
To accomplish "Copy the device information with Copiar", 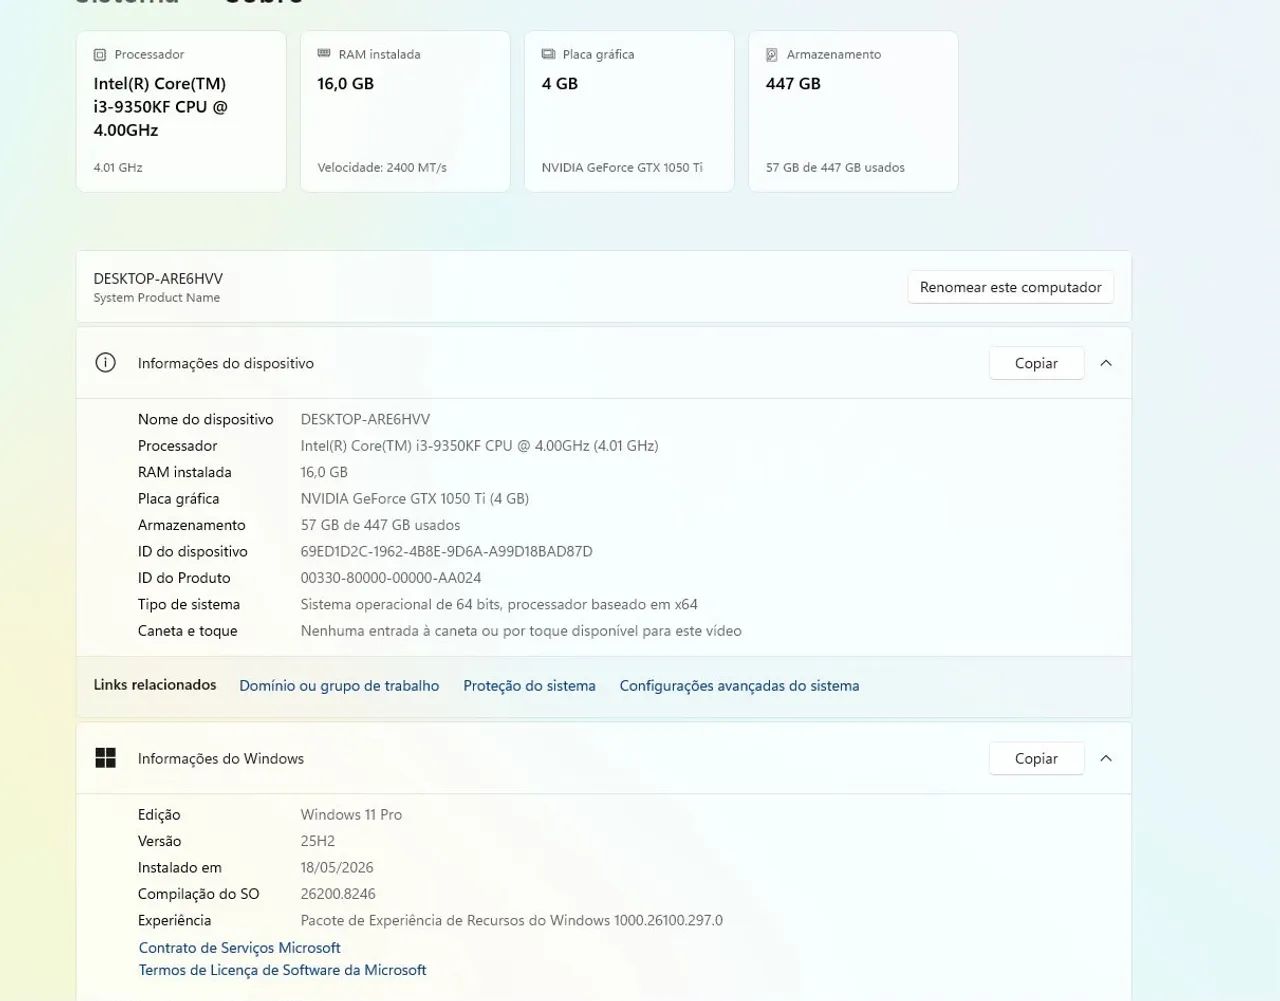I will point(1036,363).
